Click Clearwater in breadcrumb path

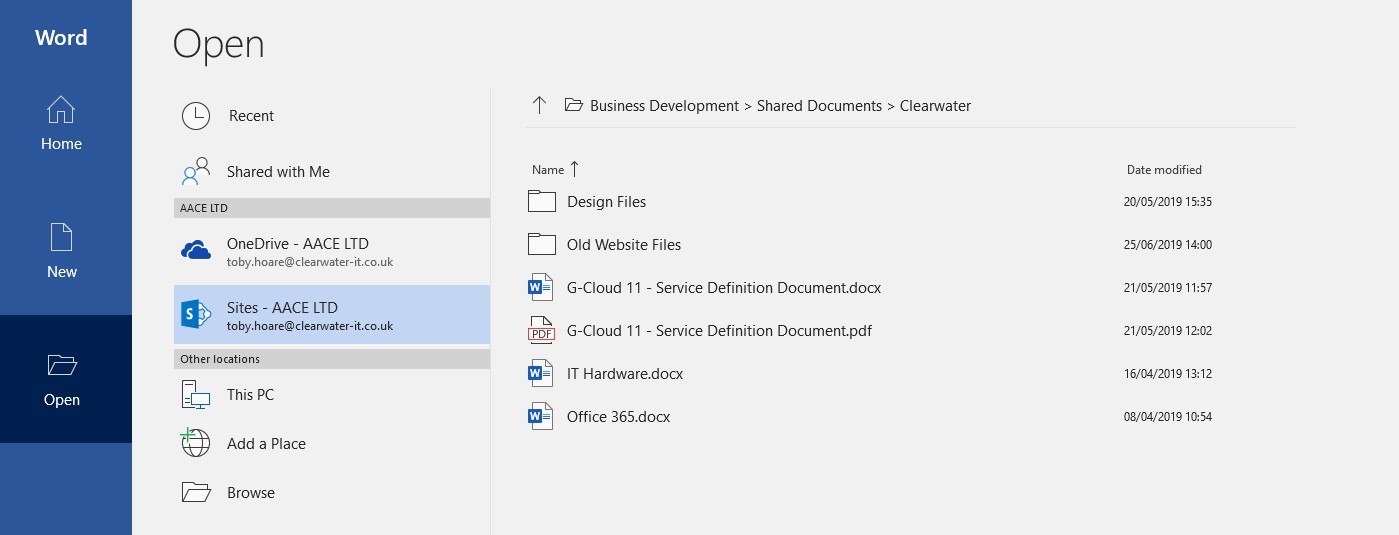click(x=935, y=106)
